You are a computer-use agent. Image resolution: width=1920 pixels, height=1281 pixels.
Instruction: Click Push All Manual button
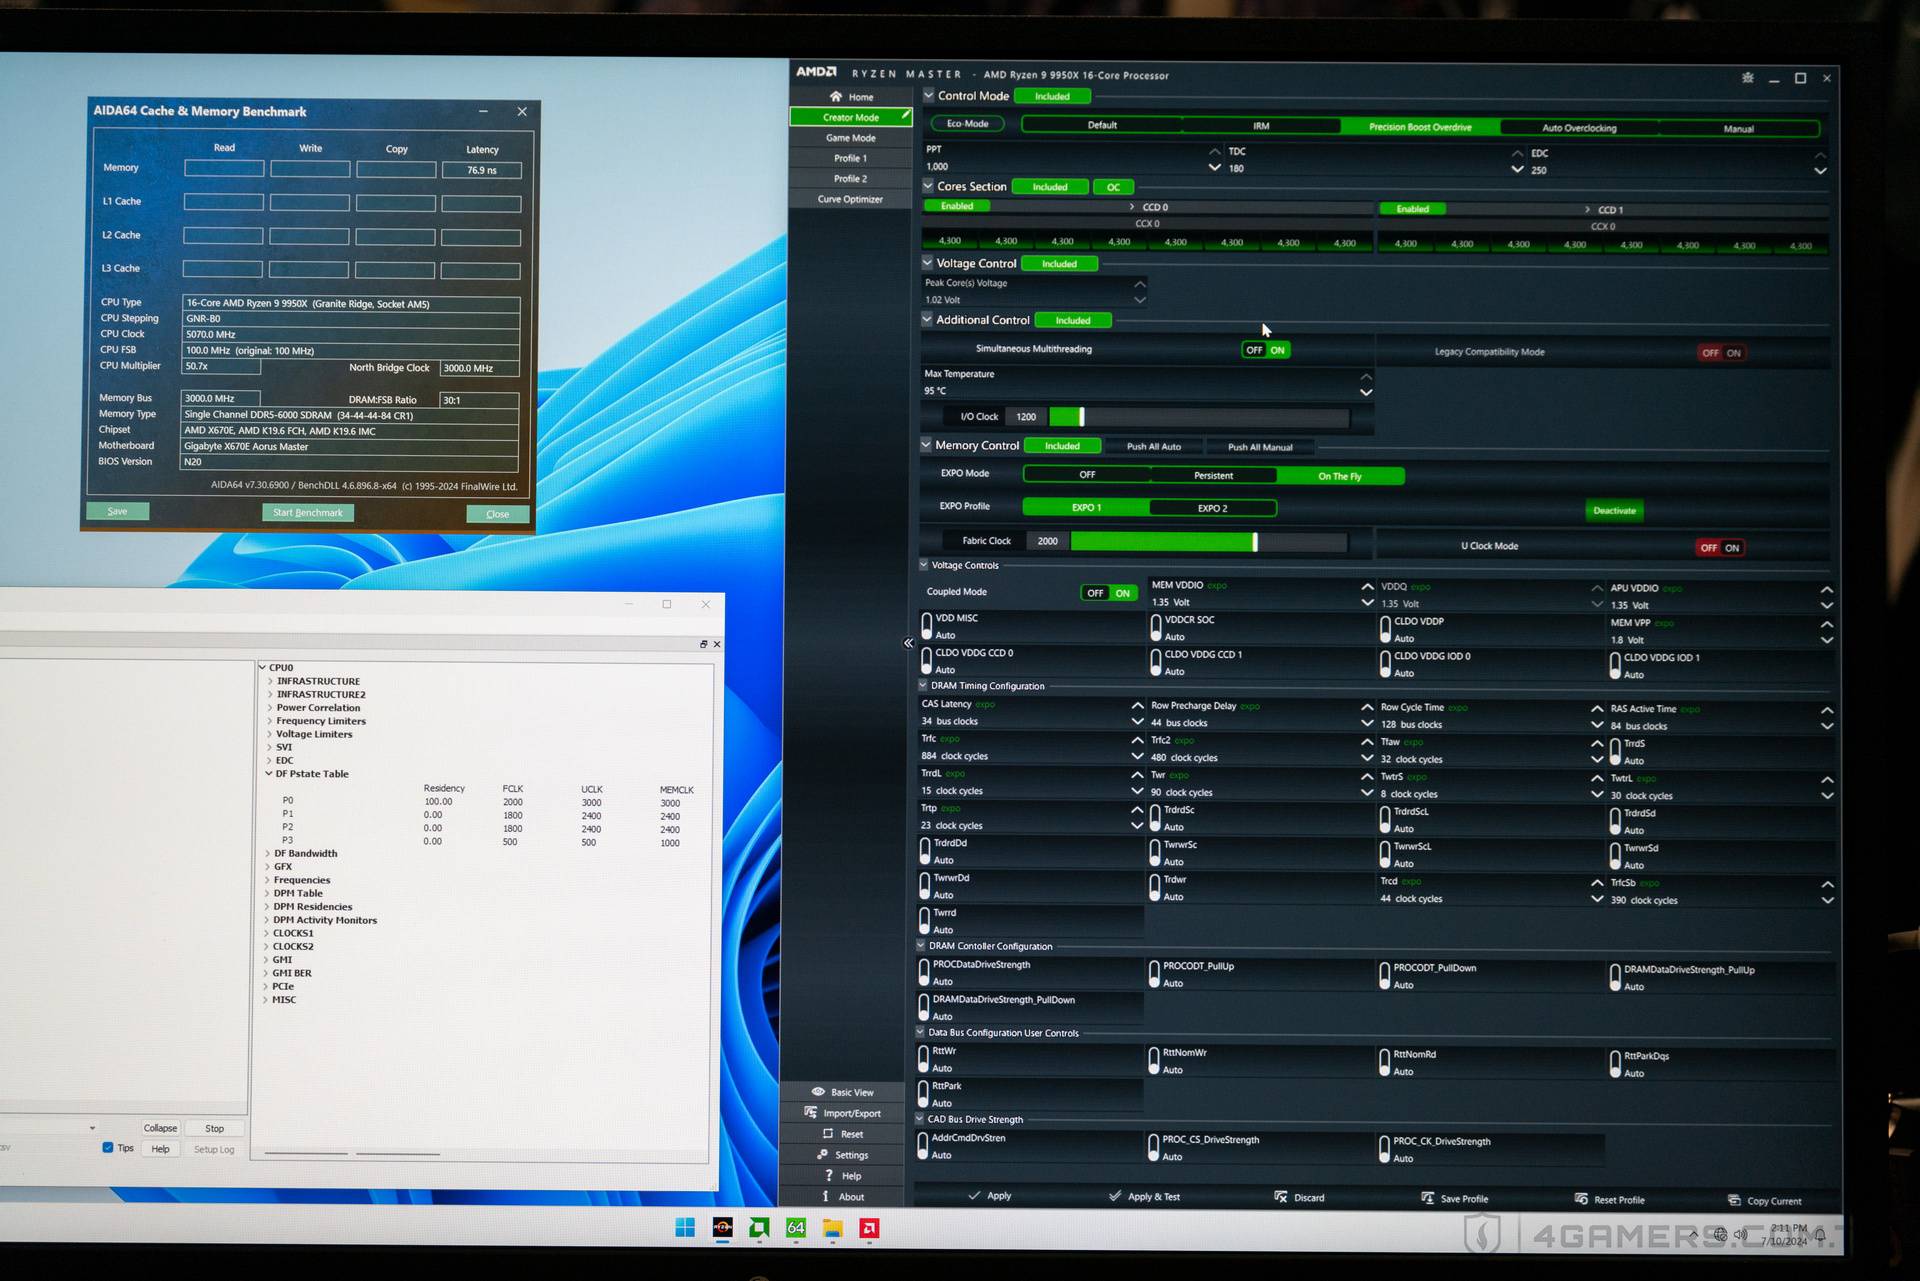point(1260,447)
